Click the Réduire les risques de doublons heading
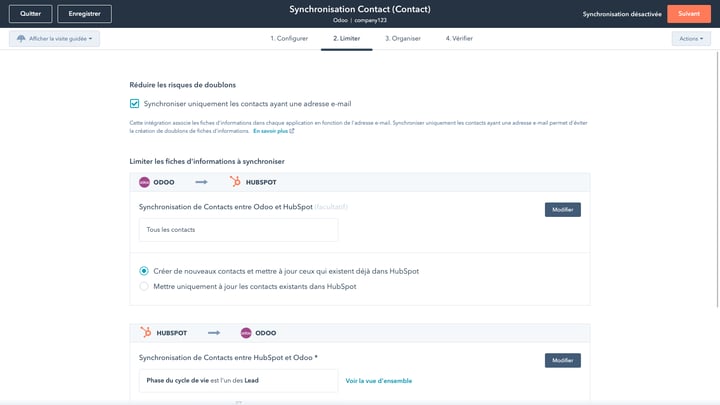The height and width of the screenshot is (405, 720). [182, 85]
